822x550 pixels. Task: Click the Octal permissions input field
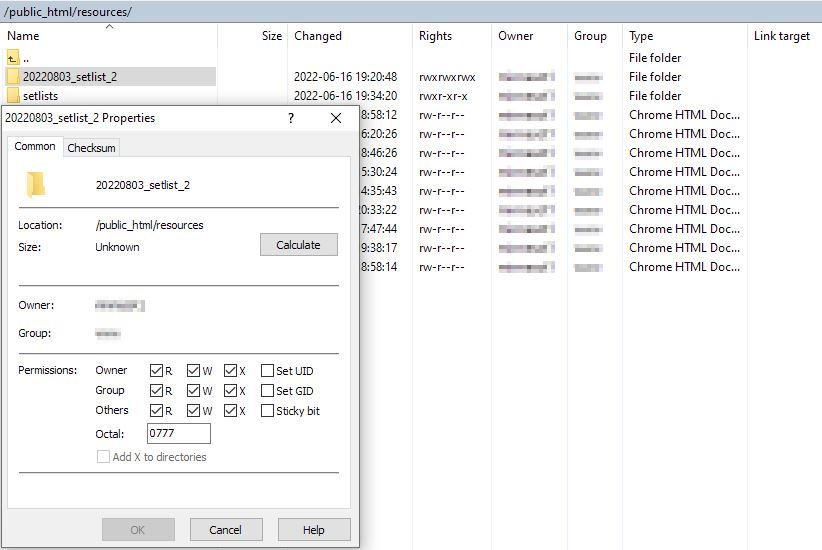(178, 434)
